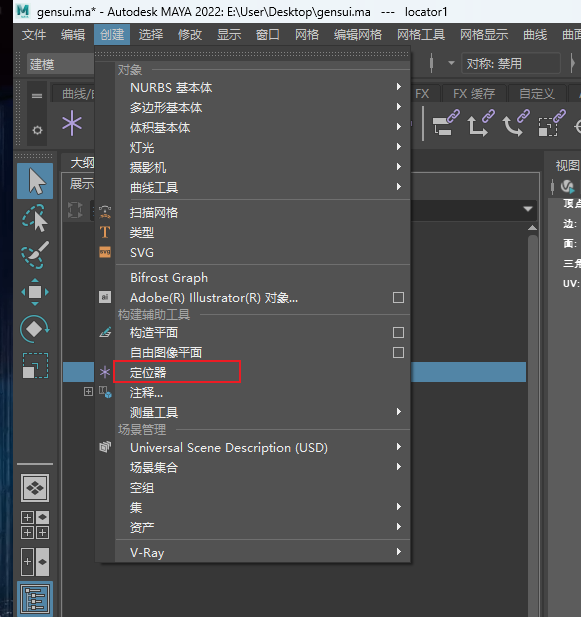
Task: Open options box for 构造平面
Action: coord(398,333)
